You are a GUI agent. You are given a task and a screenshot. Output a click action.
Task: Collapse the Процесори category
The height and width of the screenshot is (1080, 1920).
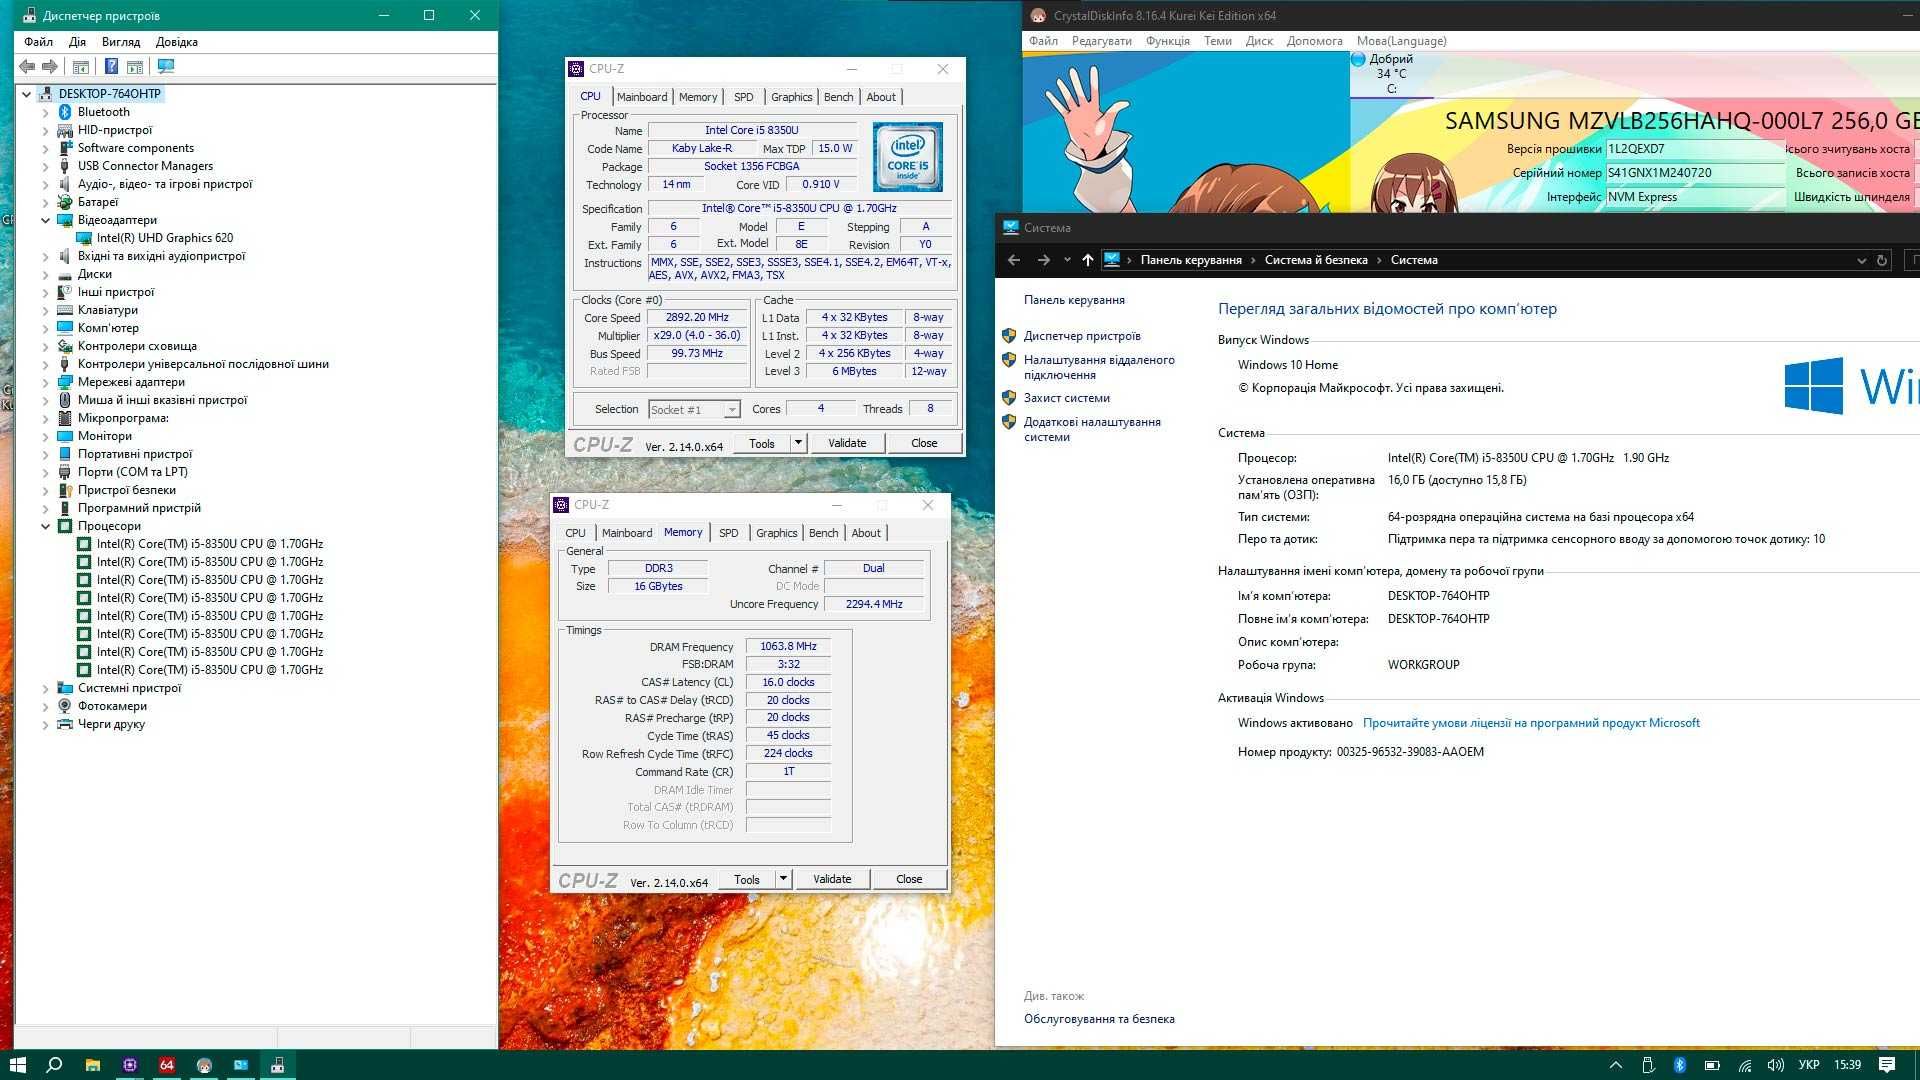[45, 526]
